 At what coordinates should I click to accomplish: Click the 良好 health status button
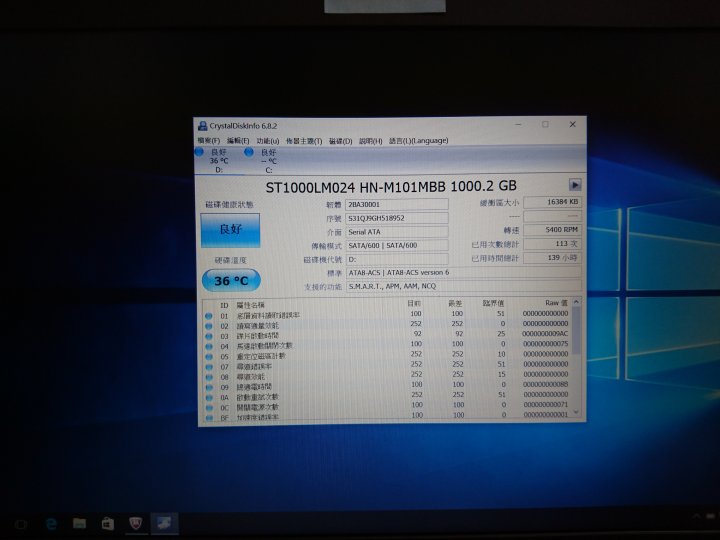230,230
